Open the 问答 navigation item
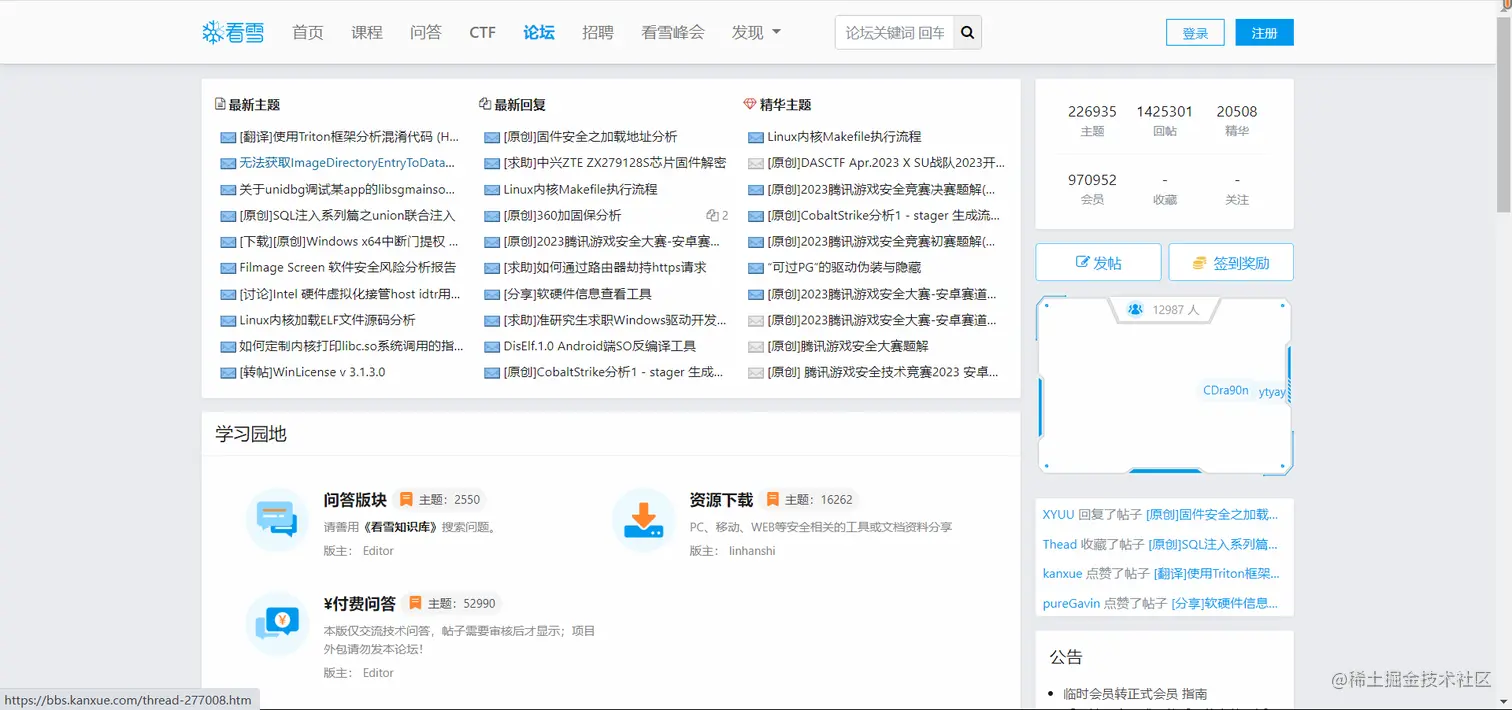 tap(426, 32)
